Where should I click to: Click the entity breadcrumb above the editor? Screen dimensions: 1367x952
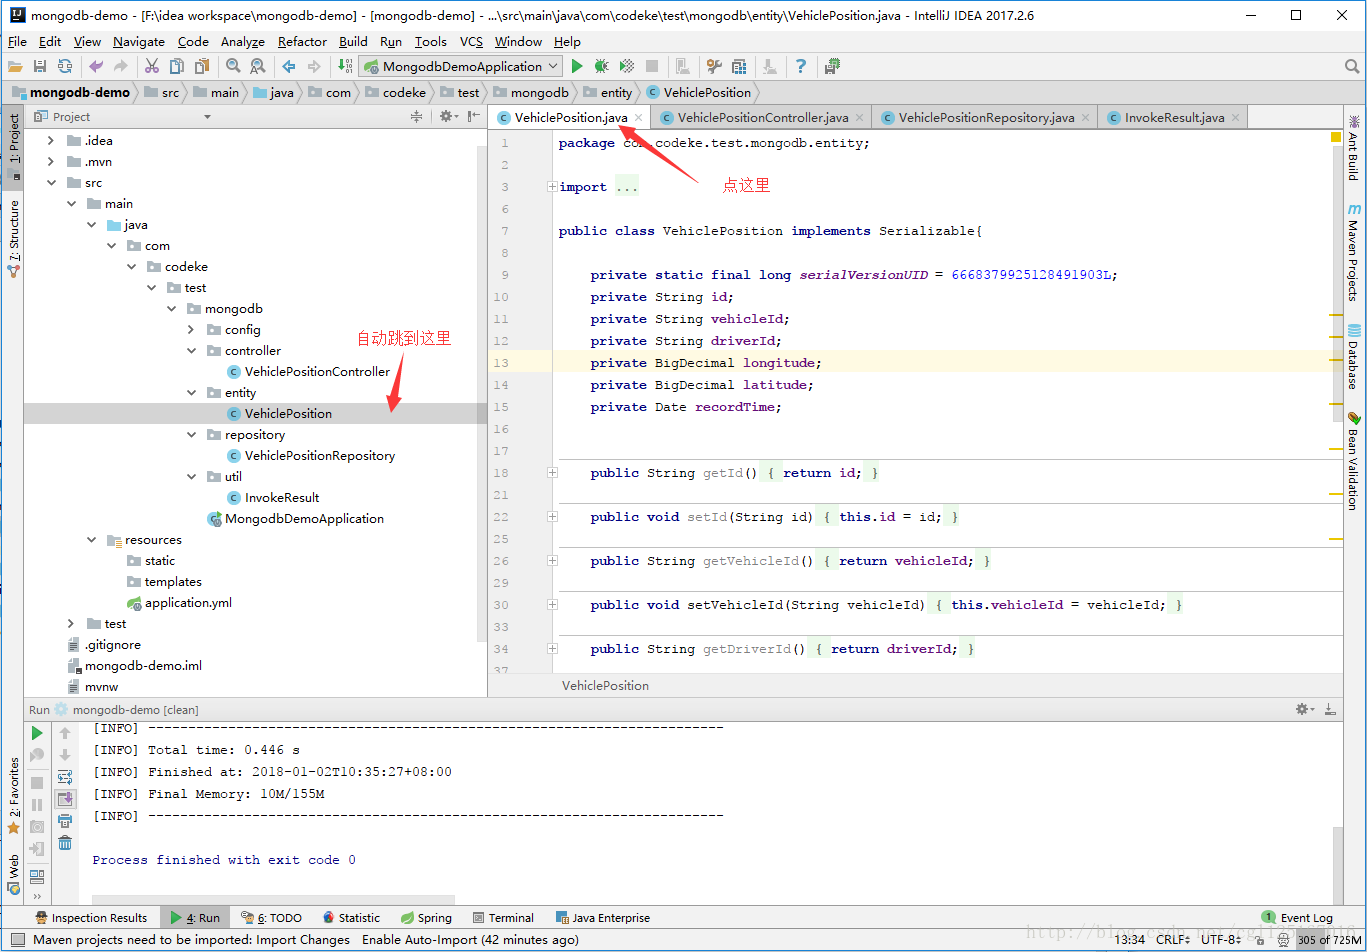(613, 92)
